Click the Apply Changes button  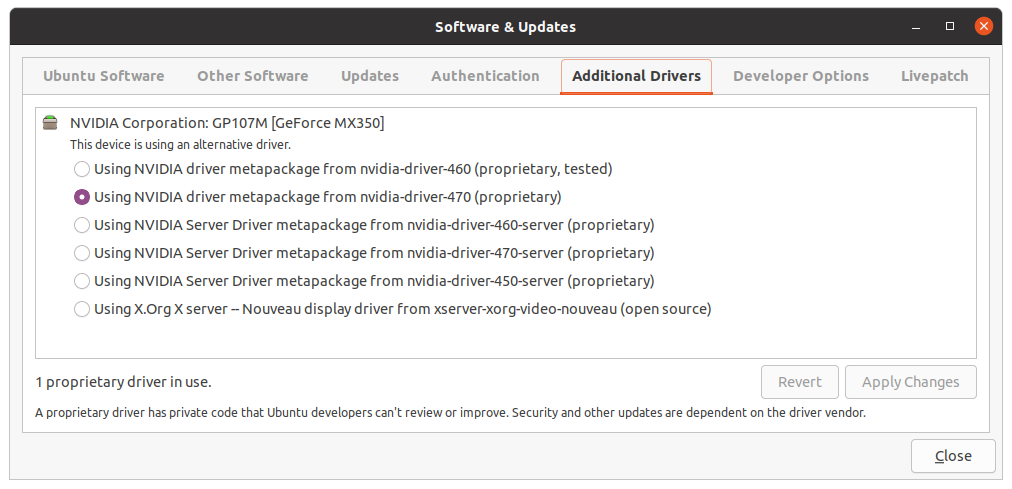coord(911,382)
